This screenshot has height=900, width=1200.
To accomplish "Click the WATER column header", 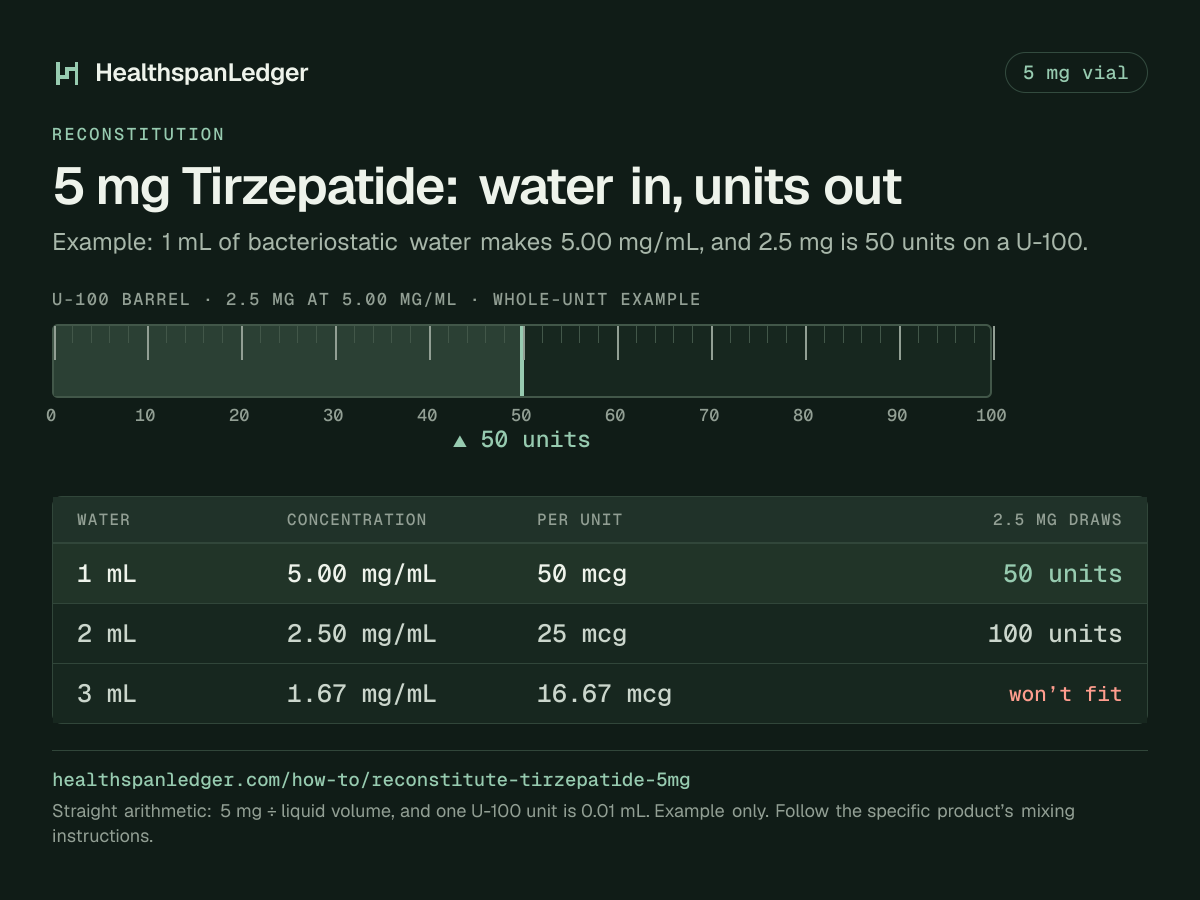I will [x=104, y=520].
